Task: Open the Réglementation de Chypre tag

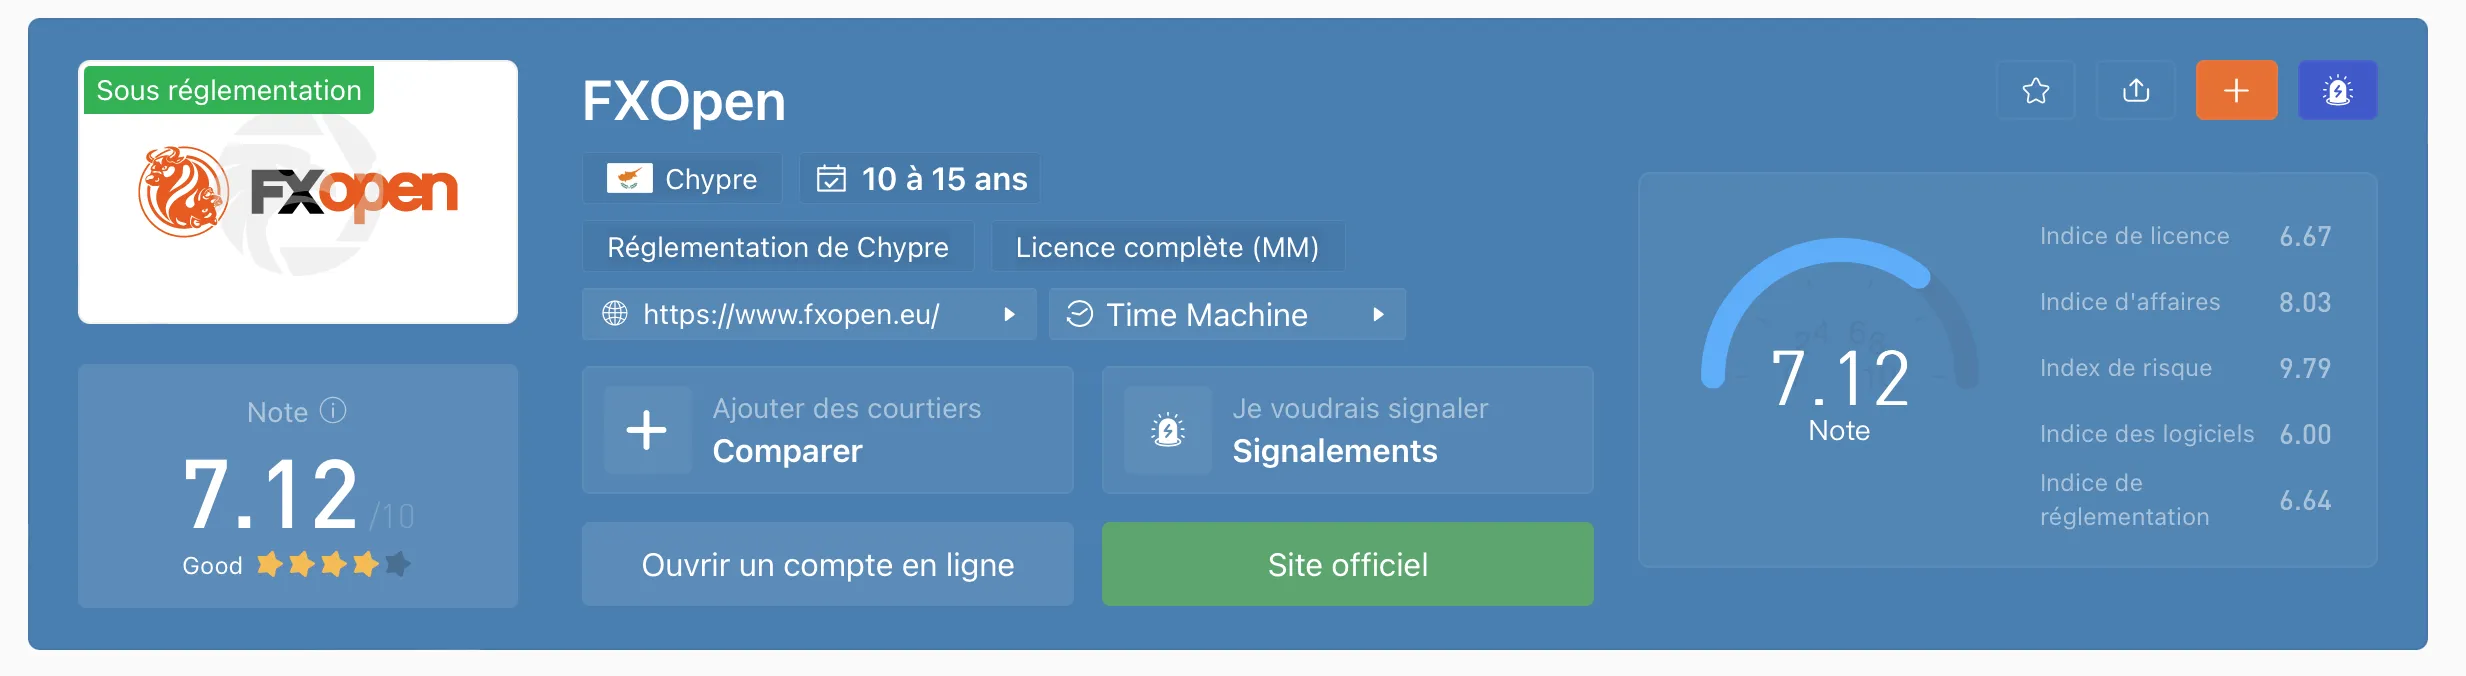Action: coord(778,247)
